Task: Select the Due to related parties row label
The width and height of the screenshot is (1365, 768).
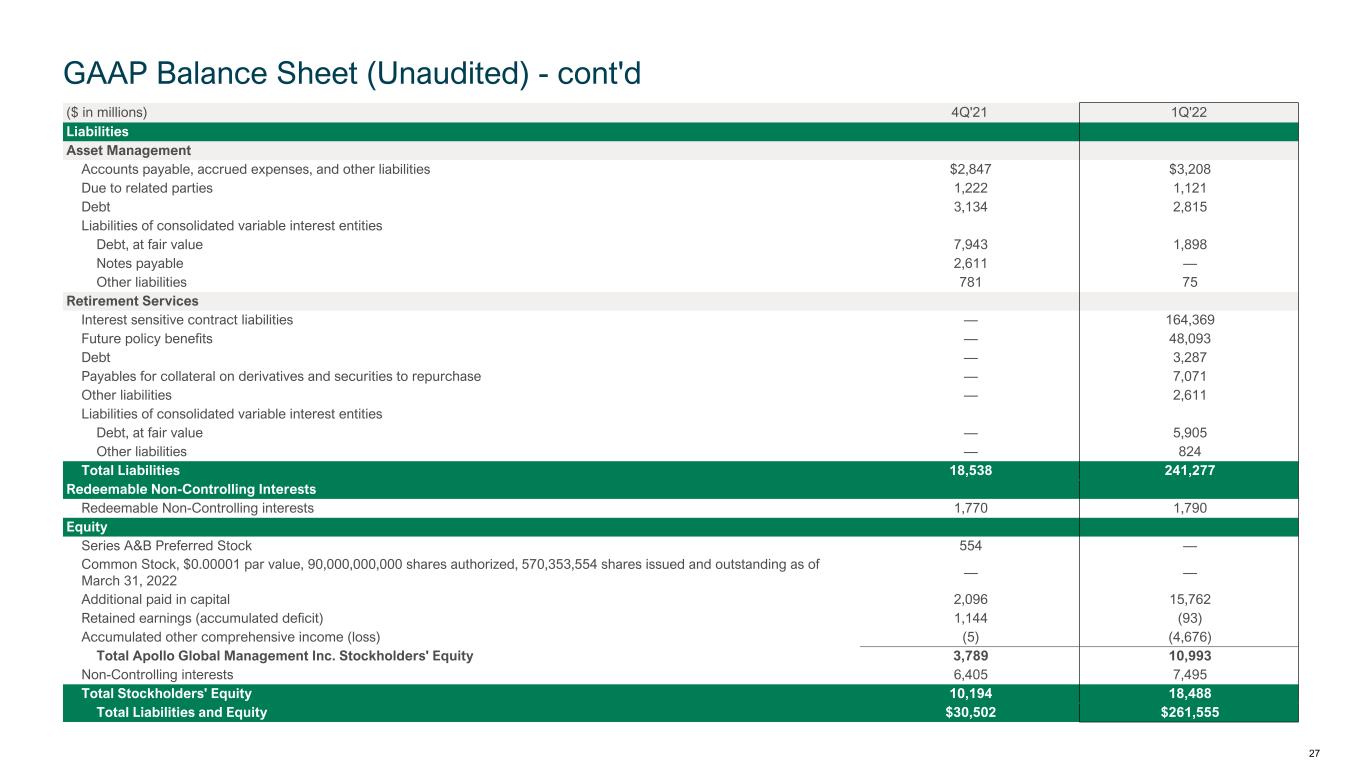Action: click(x=147, y=188)
